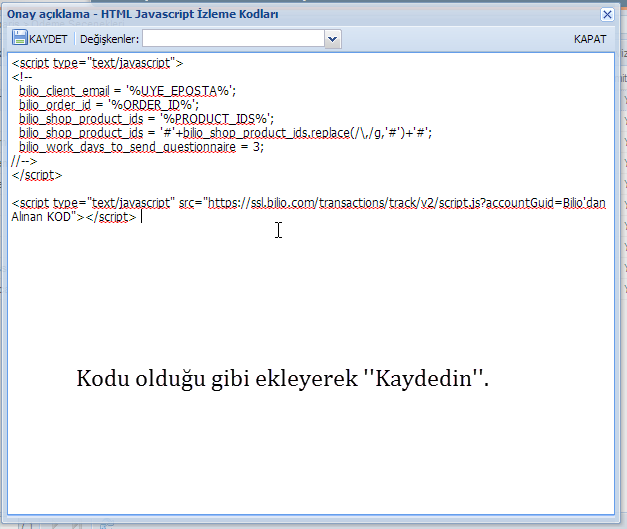
Task: Click the first closing '</script>' line
Action: tap(37, 175)
